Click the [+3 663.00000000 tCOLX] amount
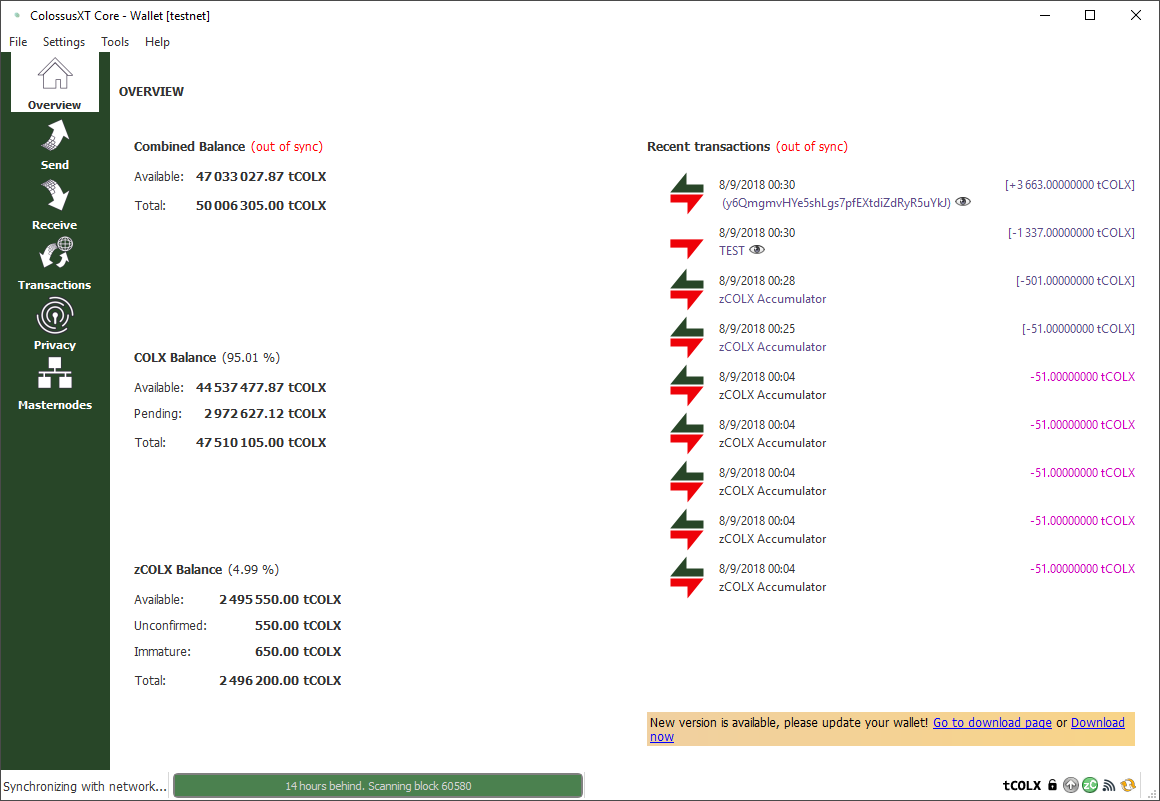This screenshot has height=801, width=1160. (x=1069, y=185)
